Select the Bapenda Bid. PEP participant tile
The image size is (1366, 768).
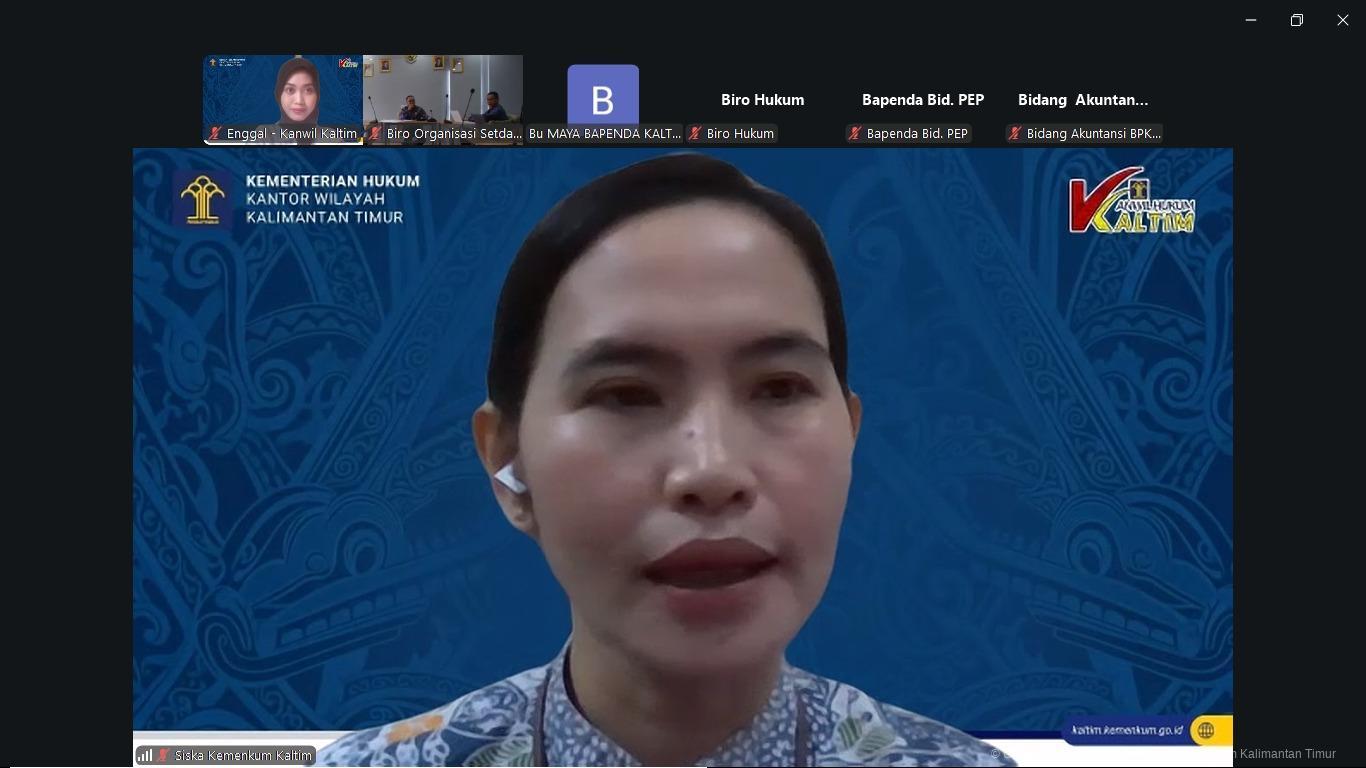click(923, 100)
